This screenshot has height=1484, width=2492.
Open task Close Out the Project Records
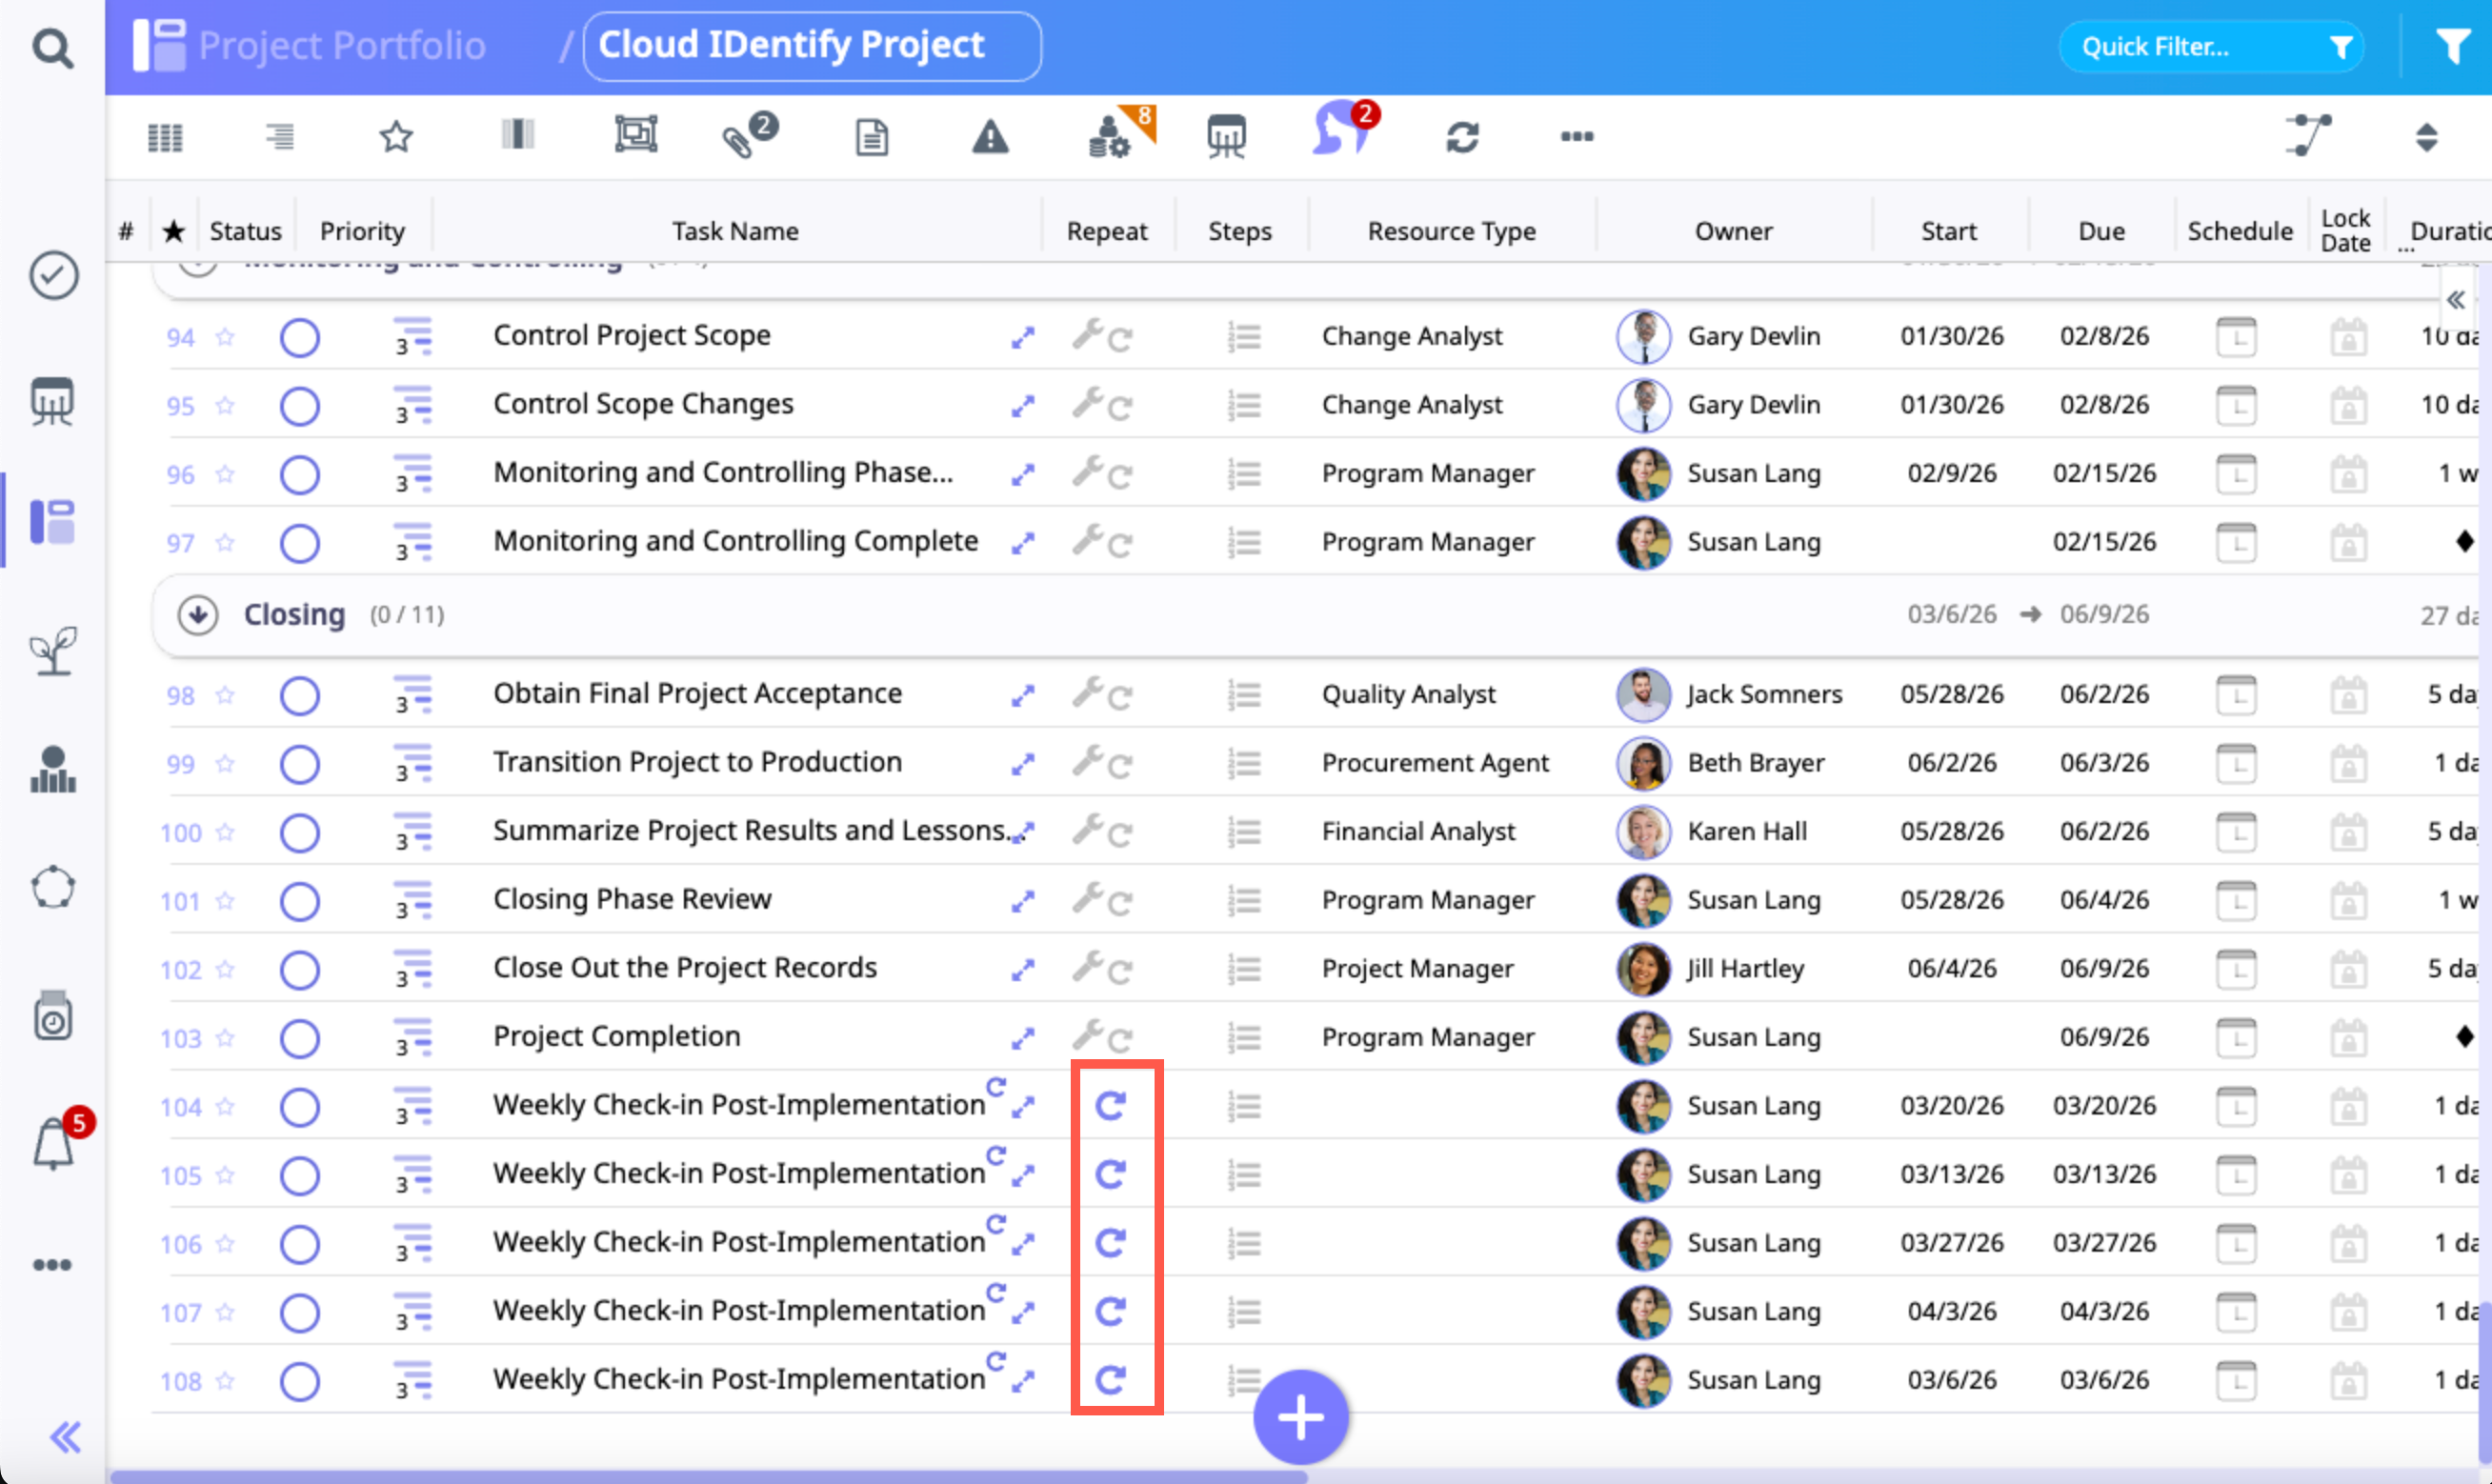(x=684, y=968)
